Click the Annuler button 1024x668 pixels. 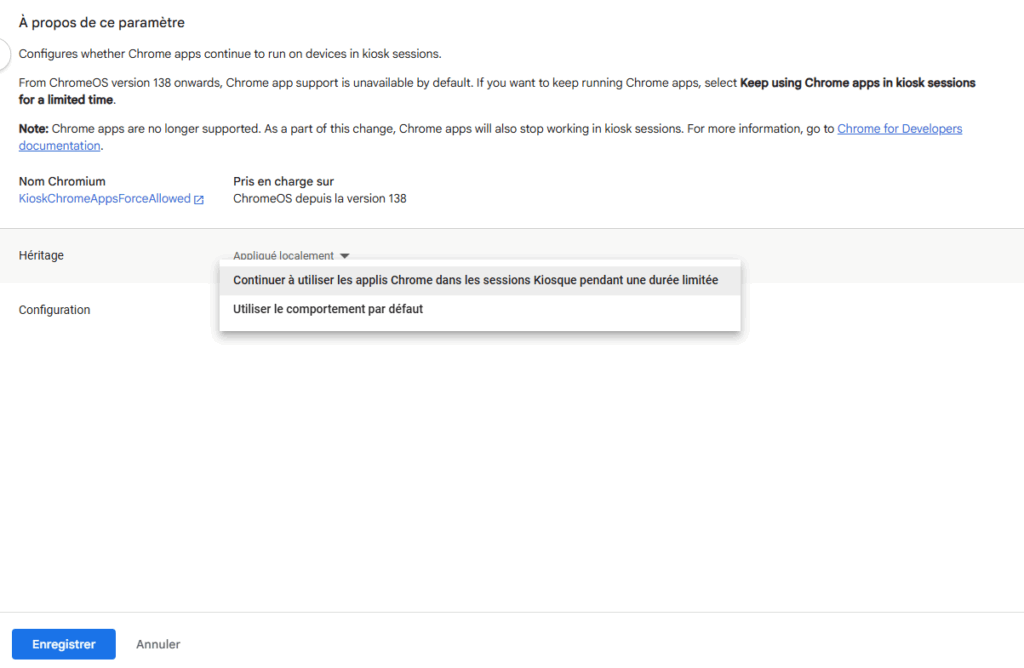[x=158, y=644]
